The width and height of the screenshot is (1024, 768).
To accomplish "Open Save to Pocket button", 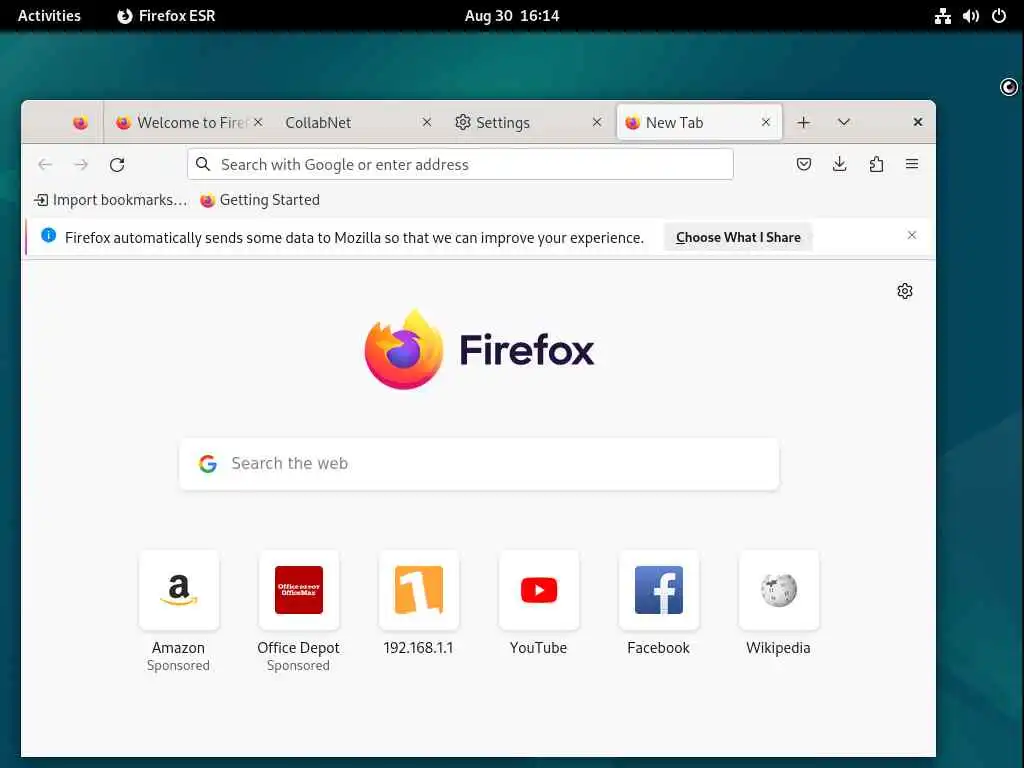I will click(x=804, y=164).
